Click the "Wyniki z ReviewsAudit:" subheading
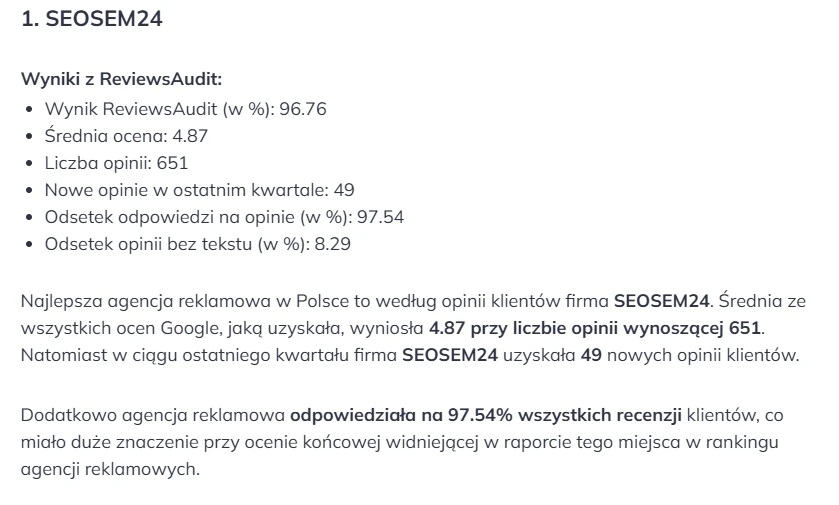The image size is (839, 505). [121, 78]
